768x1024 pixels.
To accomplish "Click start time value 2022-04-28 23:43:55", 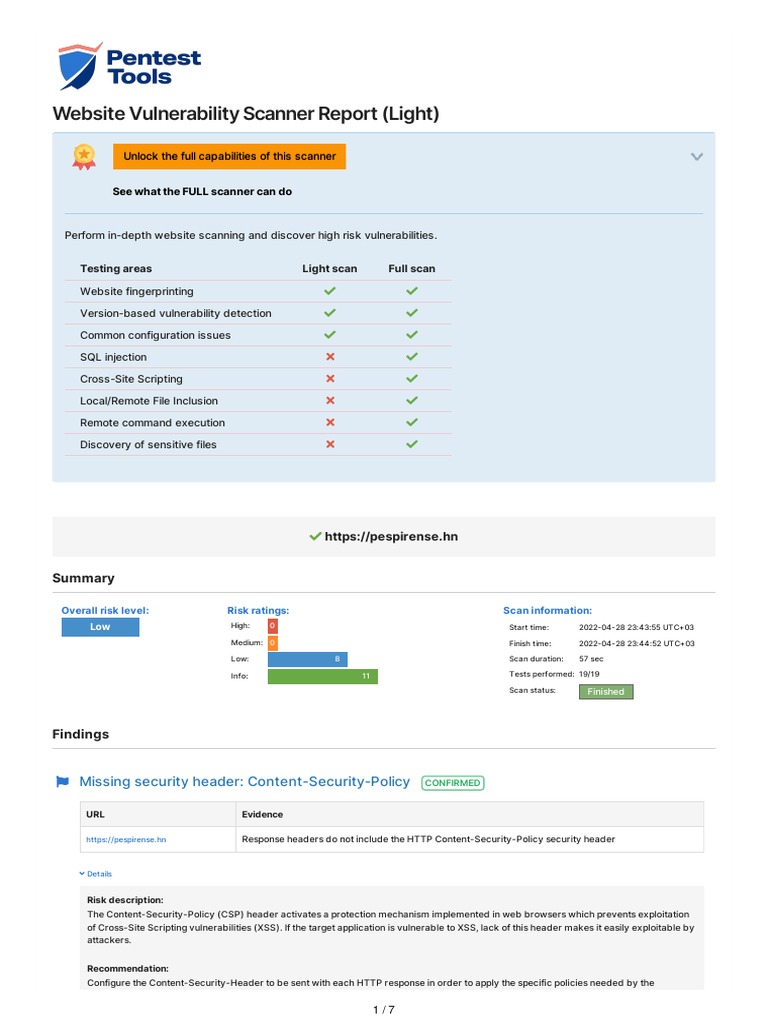I will click(x=636, y=627).
